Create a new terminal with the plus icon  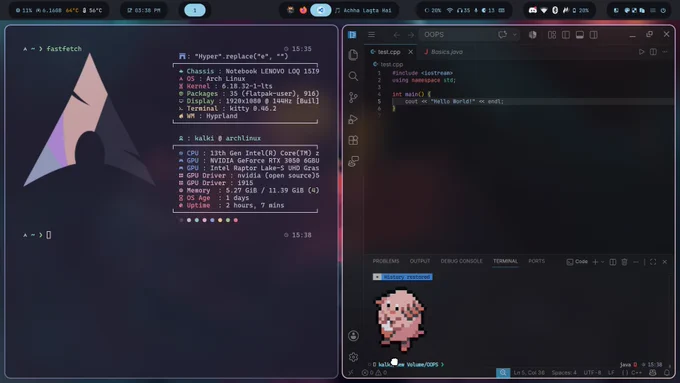point(595,262)
